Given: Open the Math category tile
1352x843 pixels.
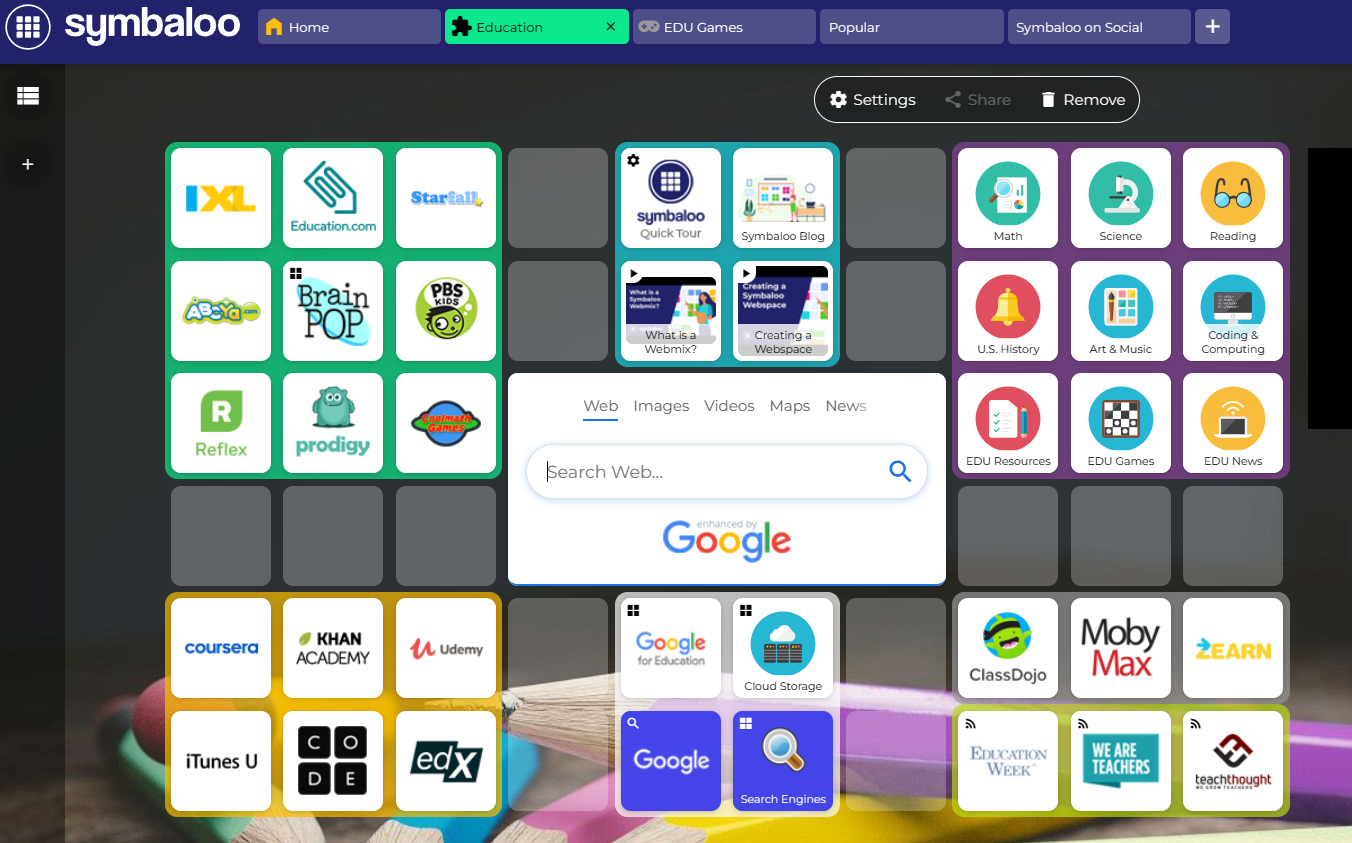Looking at the screenshot, I should (x=1008, y=198).
